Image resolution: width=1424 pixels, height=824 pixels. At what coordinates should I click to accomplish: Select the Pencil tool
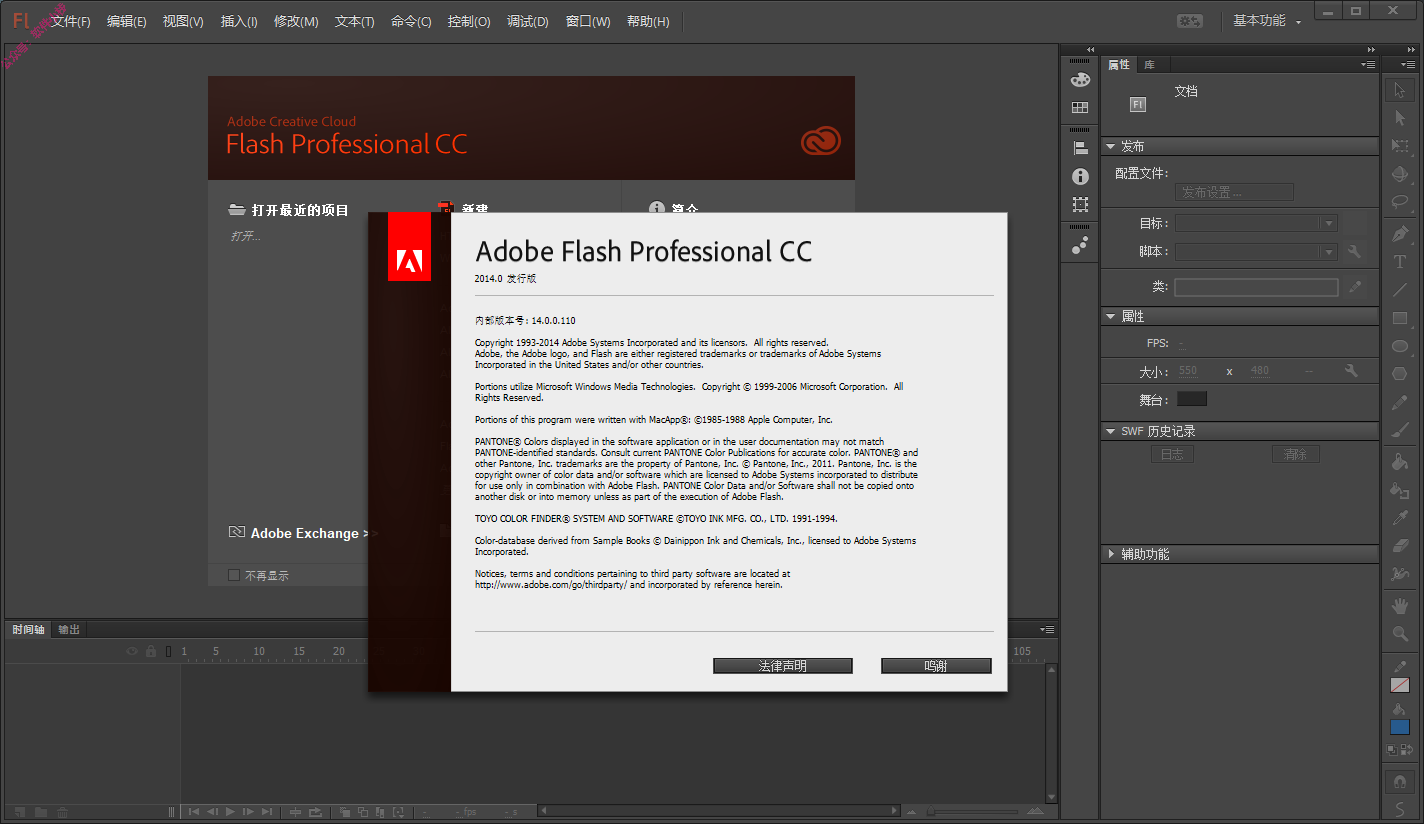[1400, 402]
